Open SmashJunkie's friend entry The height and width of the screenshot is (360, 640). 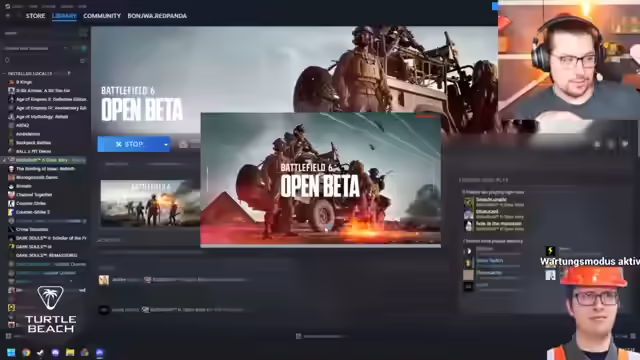493,202
